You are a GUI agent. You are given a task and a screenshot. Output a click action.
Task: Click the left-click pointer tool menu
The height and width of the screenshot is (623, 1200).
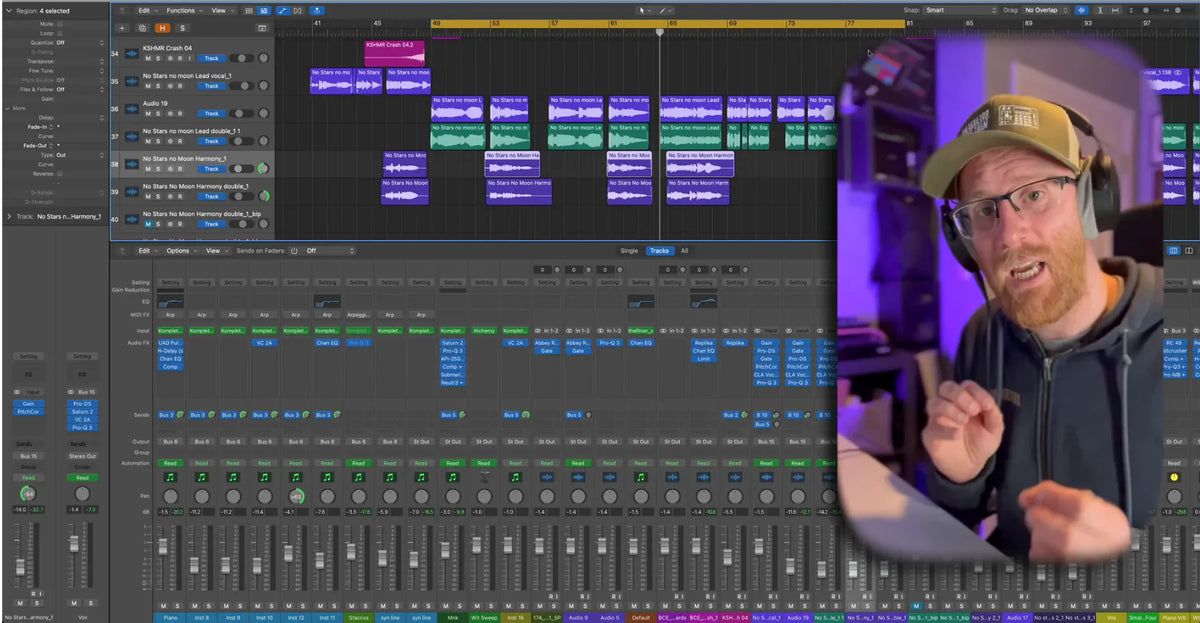point(645,10)
